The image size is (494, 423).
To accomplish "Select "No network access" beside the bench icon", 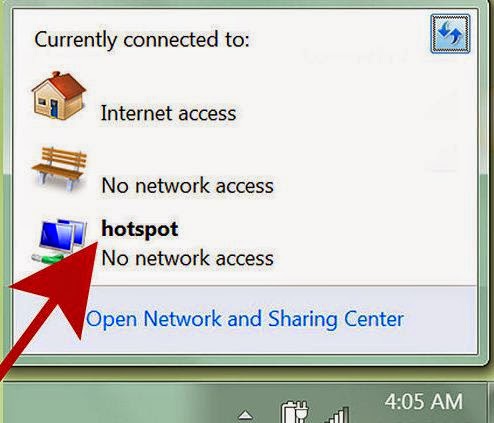I will click(x=187, y=185).
